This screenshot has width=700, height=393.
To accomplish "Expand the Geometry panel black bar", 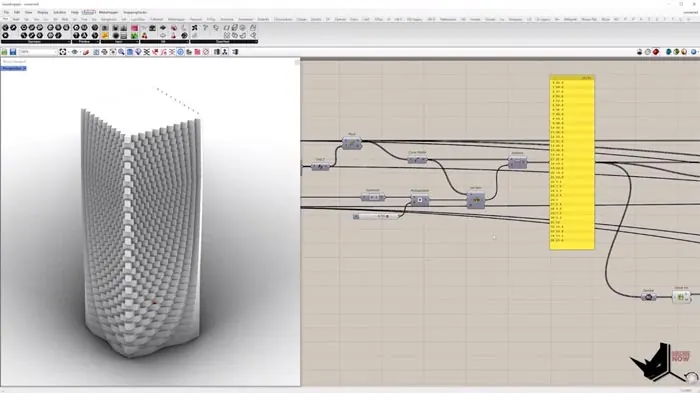I will [35, 42].
